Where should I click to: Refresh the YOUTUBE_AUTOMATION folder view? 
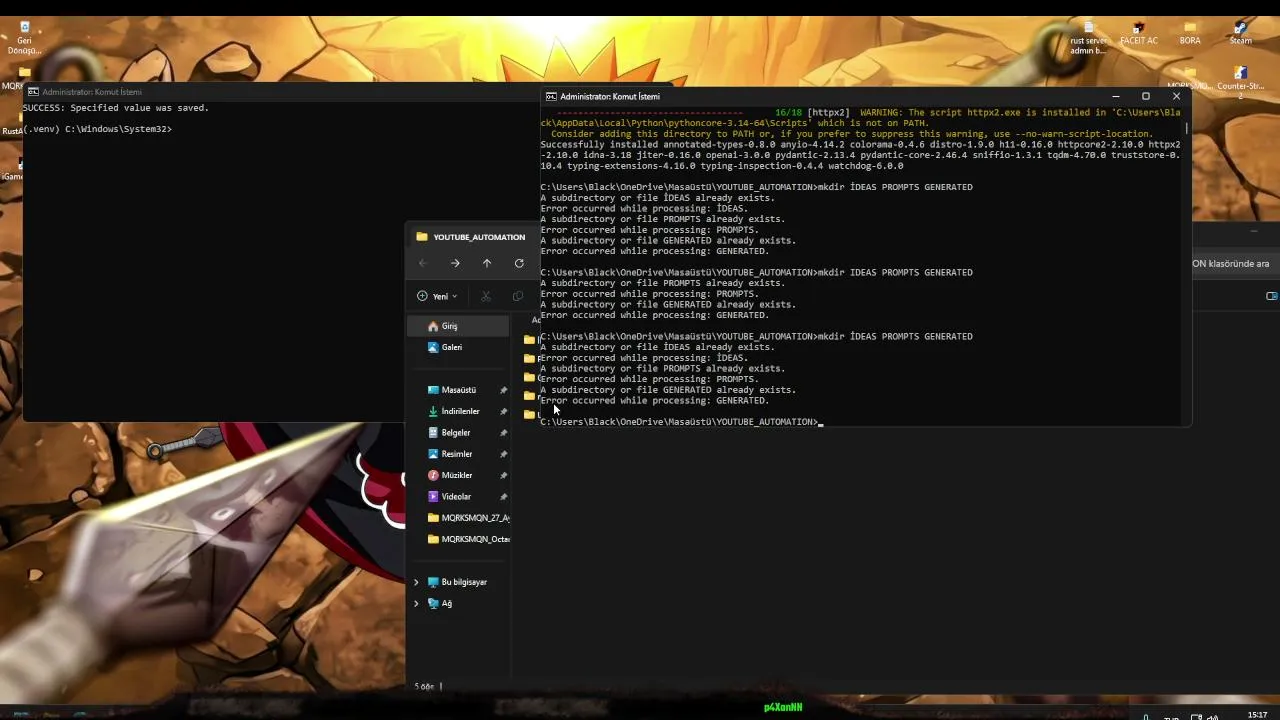(519, 263)
